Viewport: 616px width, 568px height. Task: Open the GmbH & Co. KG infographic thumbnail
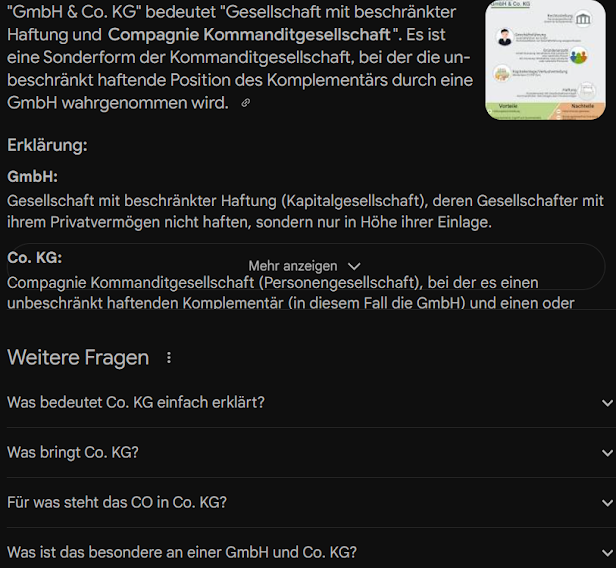click(x=545, y=60)
